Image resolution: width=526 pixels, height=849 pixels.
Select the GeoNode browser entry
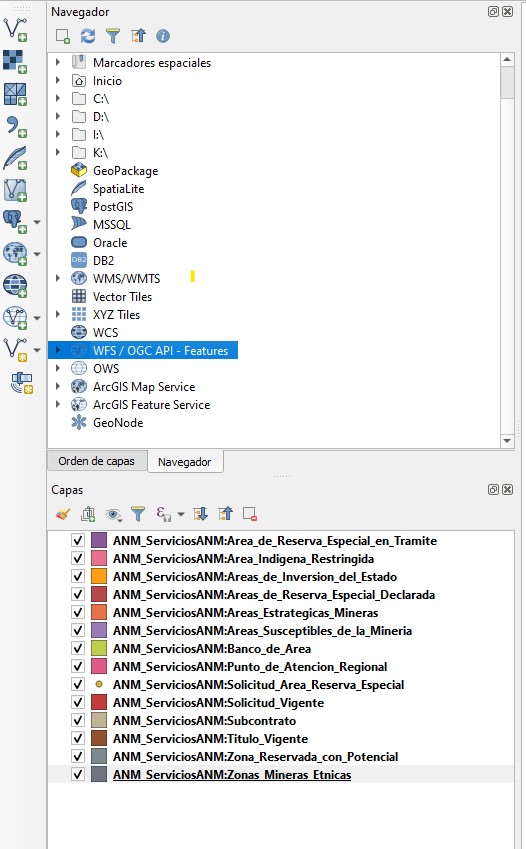tap(118, 422)
